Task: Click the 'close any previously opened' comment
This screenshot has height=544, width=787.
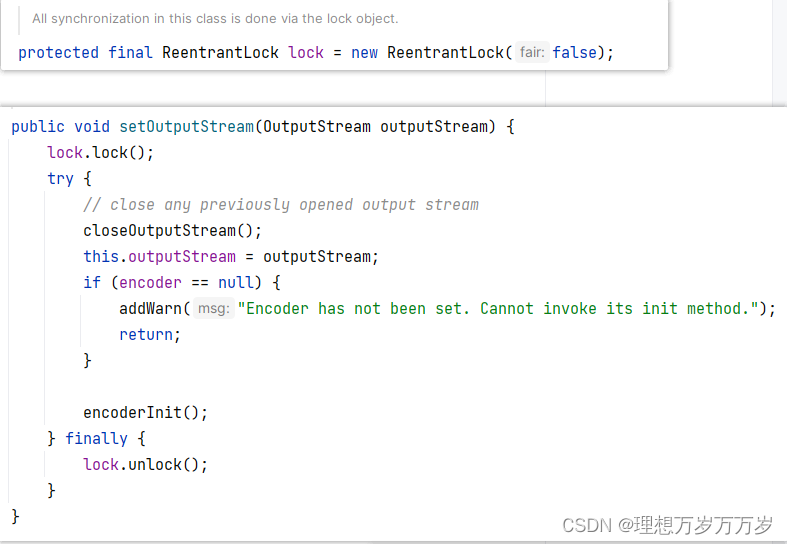Action: (281, 205)
